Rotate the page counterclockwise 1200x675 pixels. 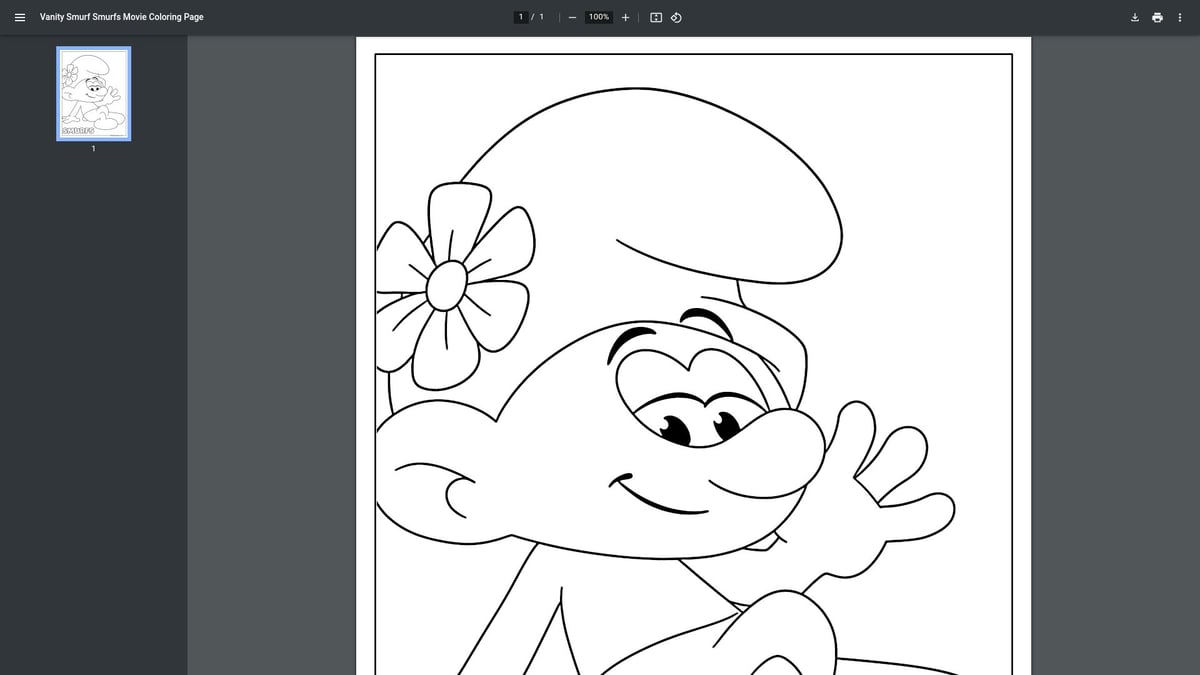click(676, 17)
